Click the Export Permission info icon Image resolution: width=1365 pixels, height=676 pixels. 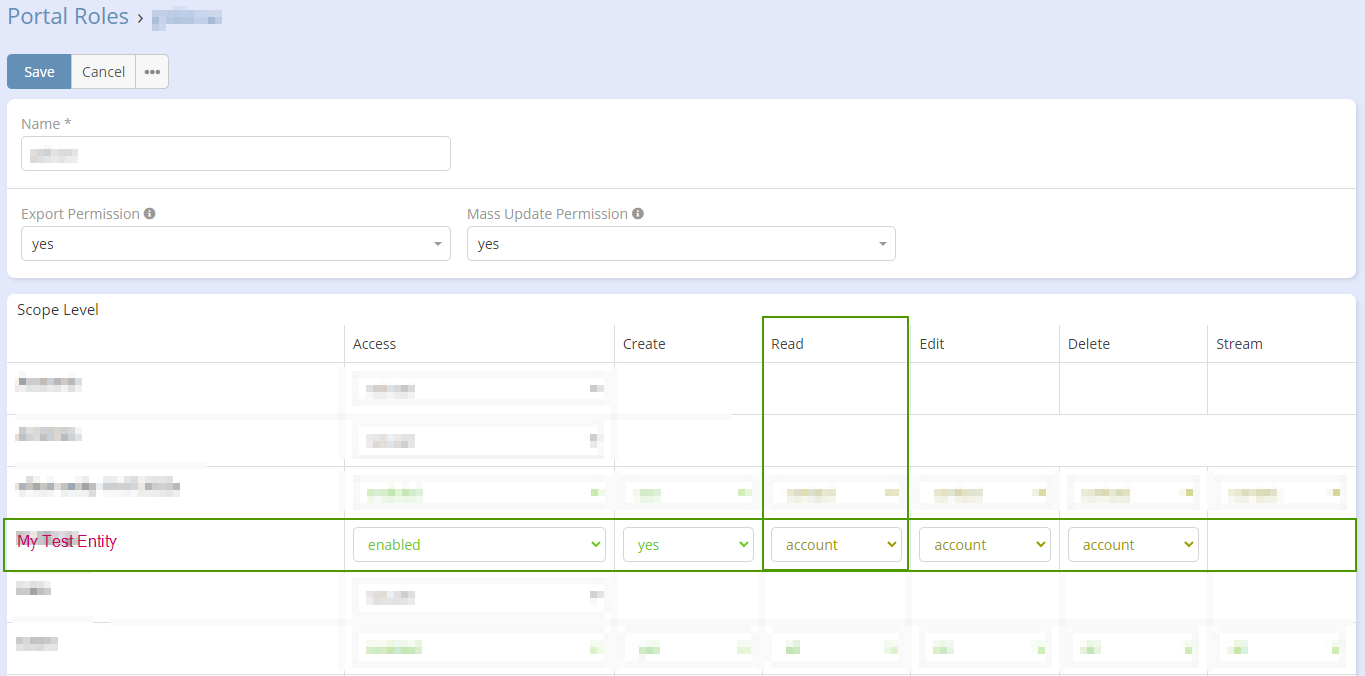pyautogui.click(x=149, y=214)
